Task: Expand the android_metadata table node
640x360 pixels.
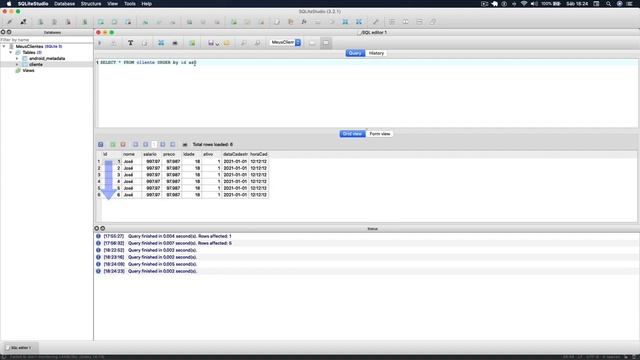Action: [17, 59]
